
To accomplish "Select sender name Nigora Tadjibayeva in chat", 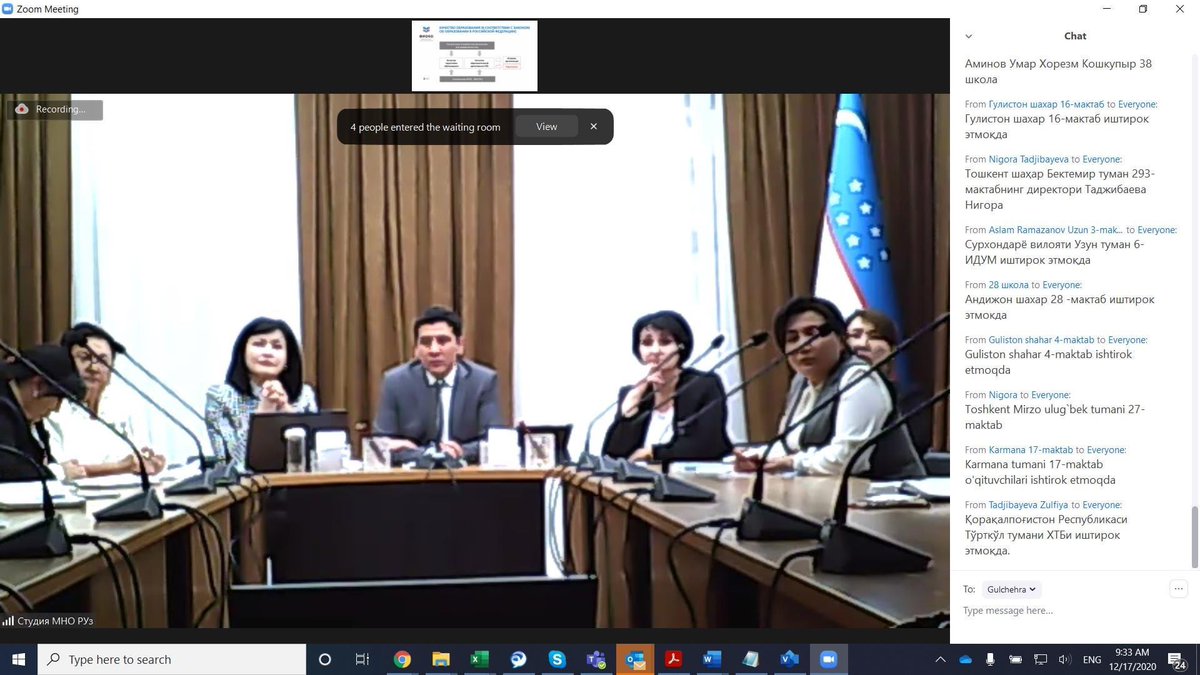I will pos(1029,159).
